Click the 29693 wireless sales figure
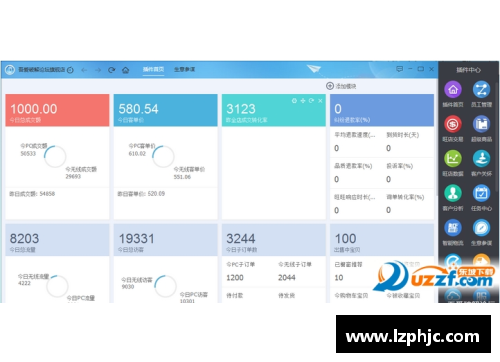This screenshot has width=500, height=362. tap(73, 176)
